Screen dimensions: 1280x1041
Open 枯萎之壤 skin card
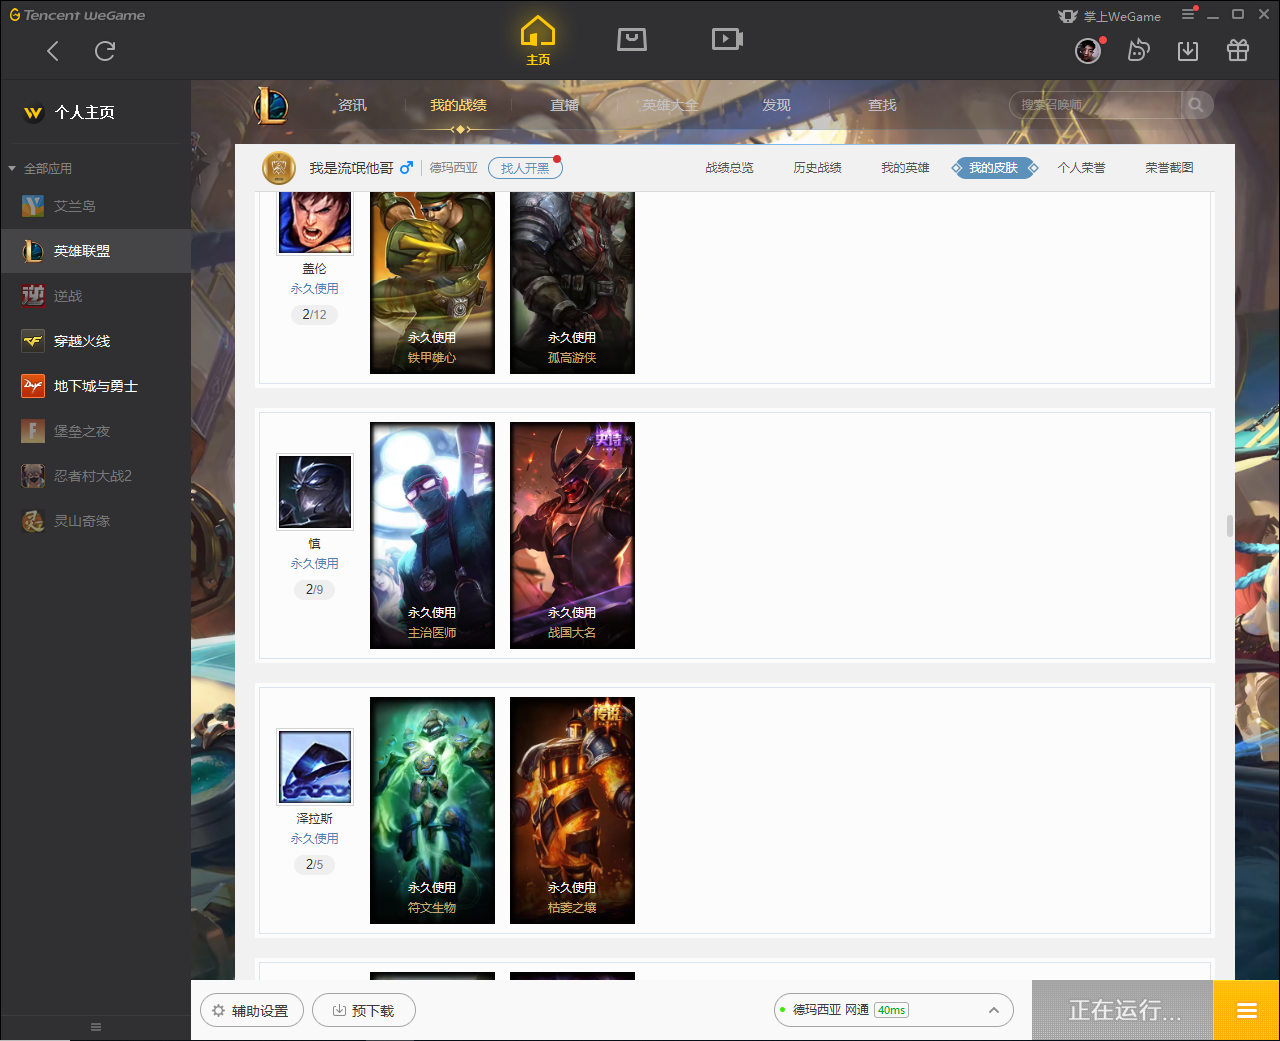click(x=572, y=810)
